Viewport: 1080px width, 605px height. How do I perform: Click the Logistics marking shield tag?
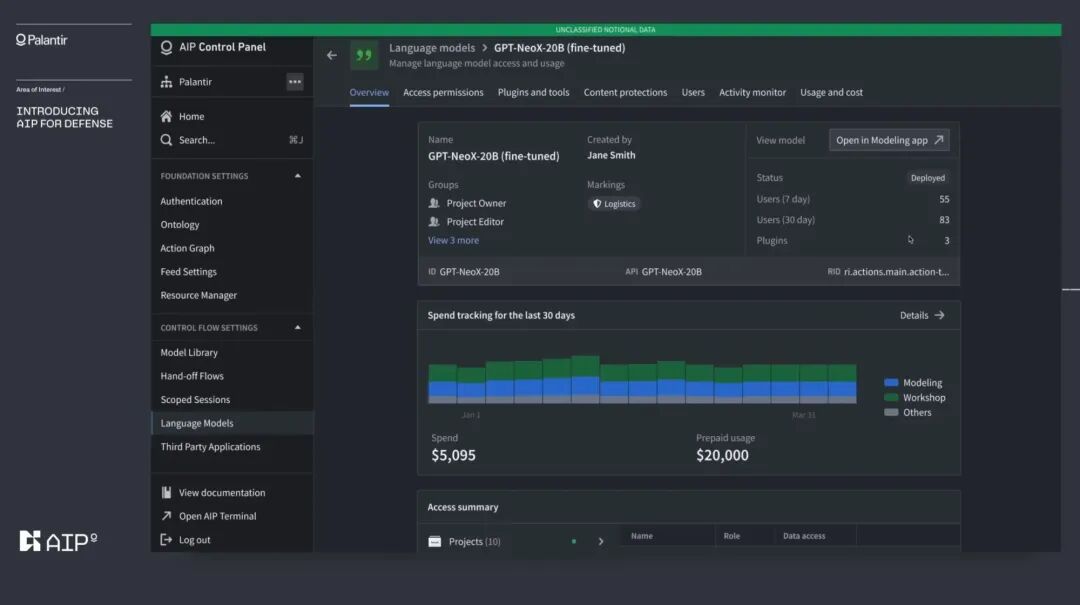point(614,204)
